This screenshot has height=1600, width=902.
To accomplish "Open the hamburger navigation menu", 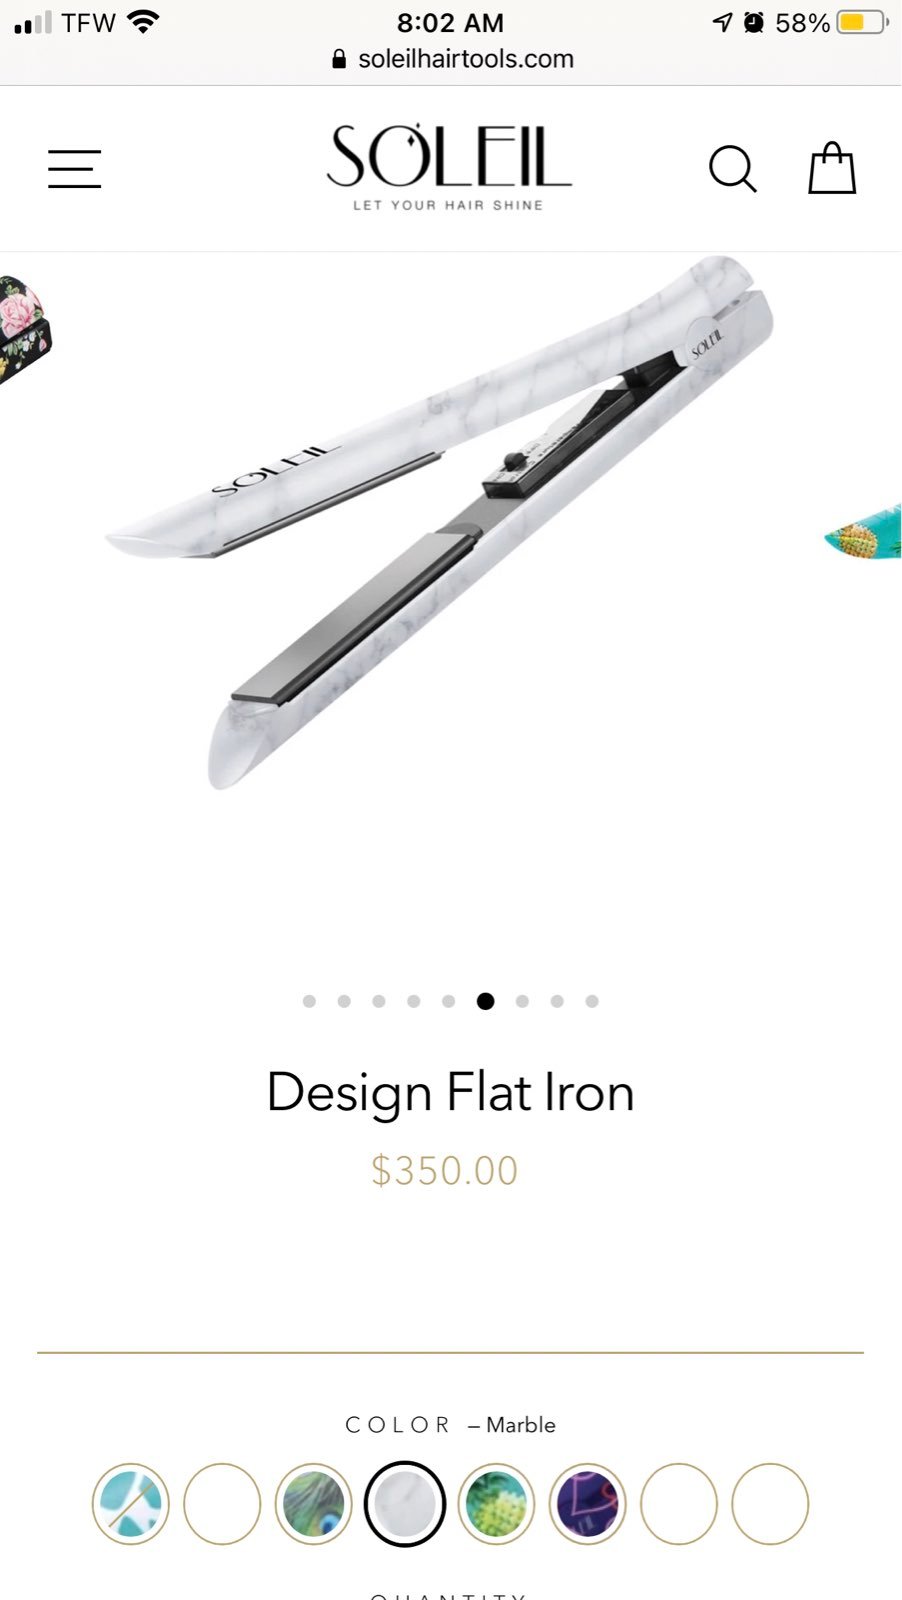I will [x=75, y=168].
